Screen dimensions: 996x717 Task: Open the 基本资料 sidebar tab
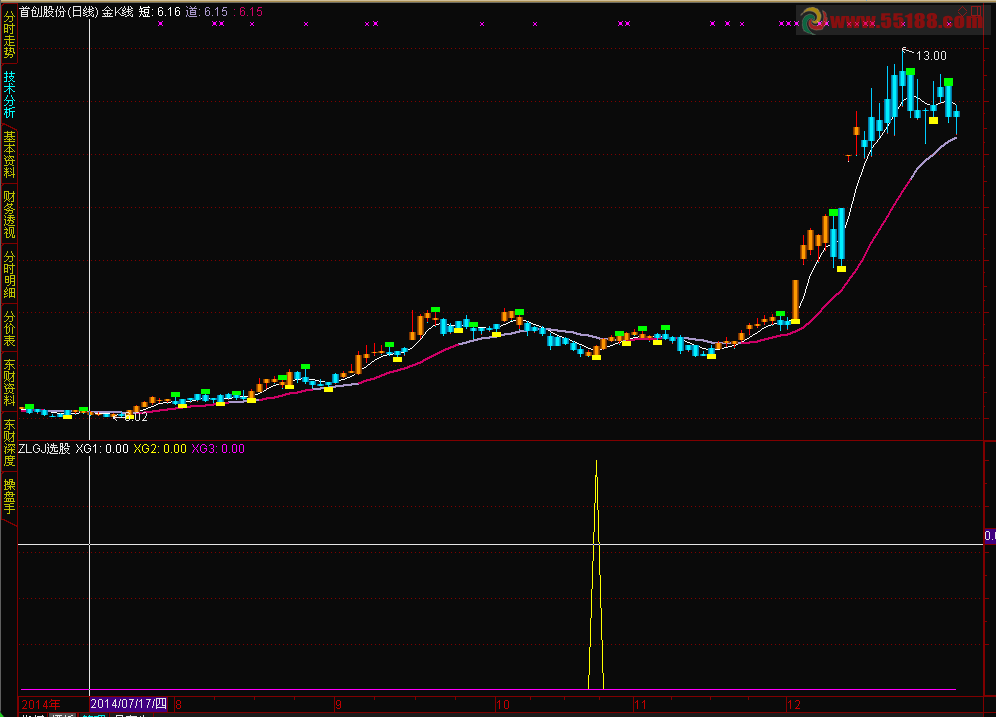pos(9,154)
